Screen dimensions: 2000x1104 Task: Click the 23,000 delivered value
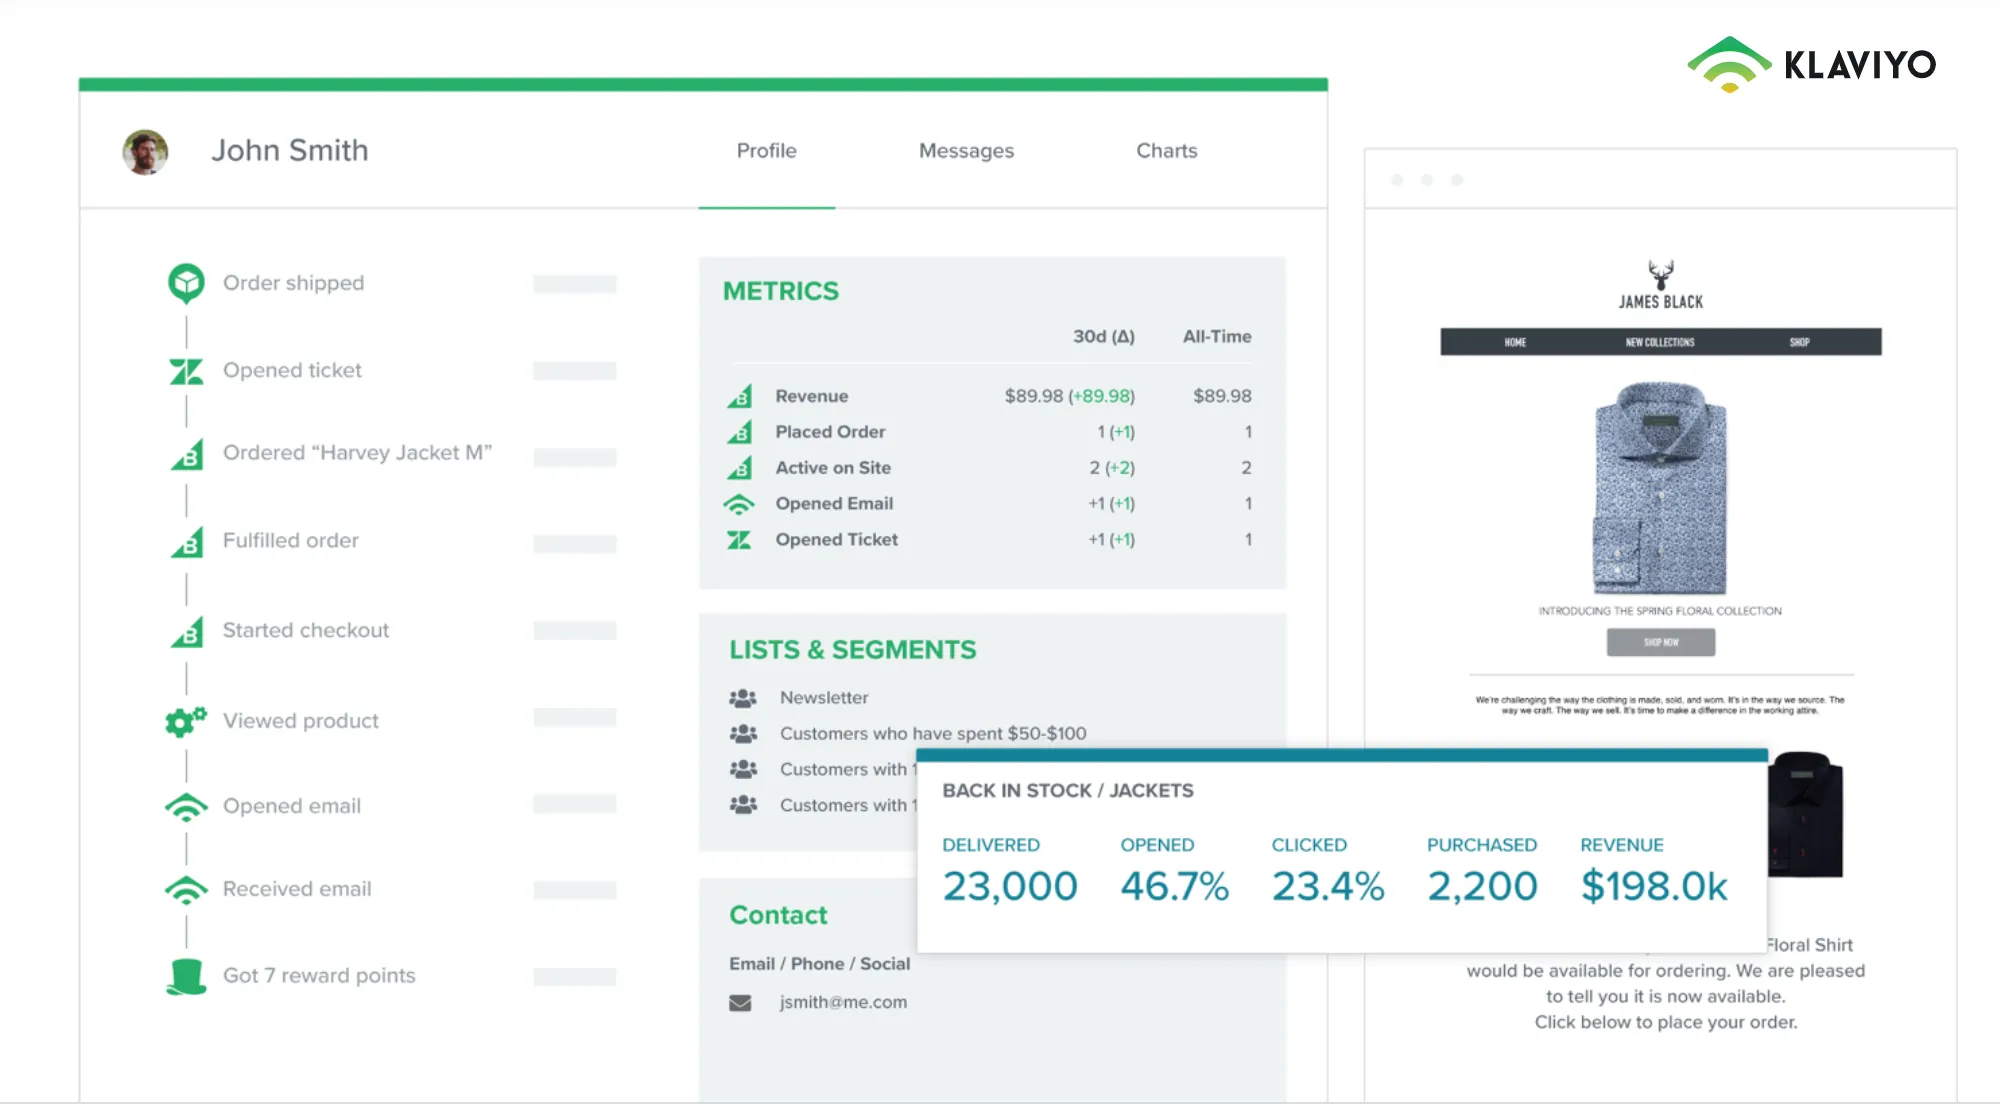[1010, 887]
